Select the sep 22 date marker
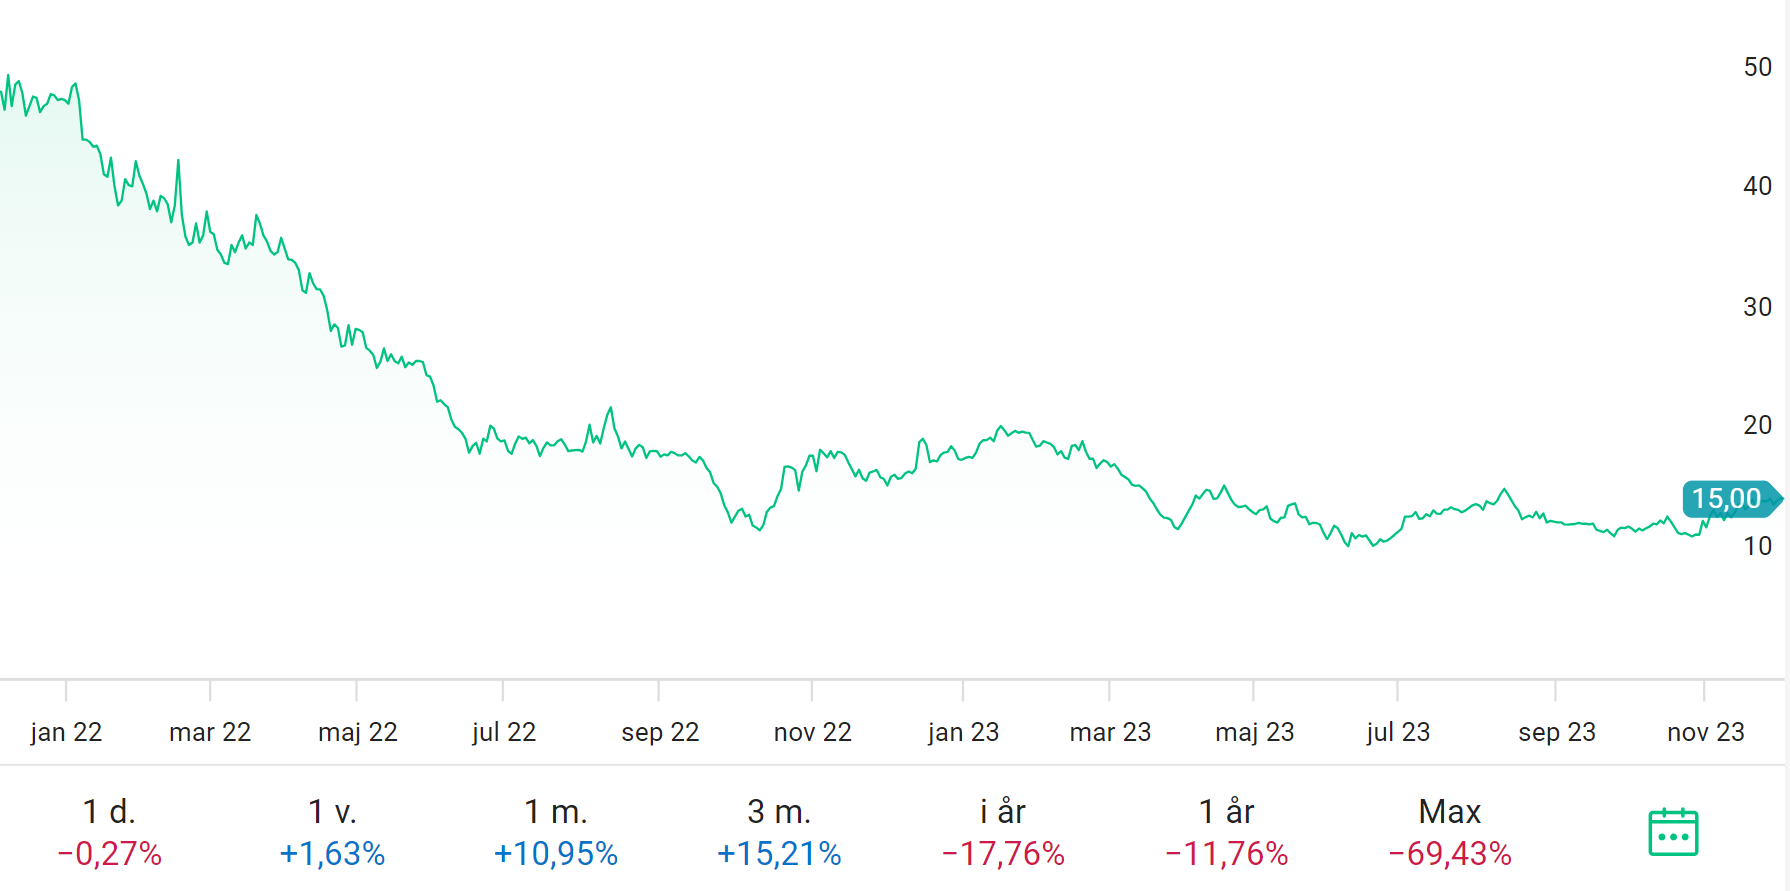This screenshot has height=891, width=1790. pos(660,732)
